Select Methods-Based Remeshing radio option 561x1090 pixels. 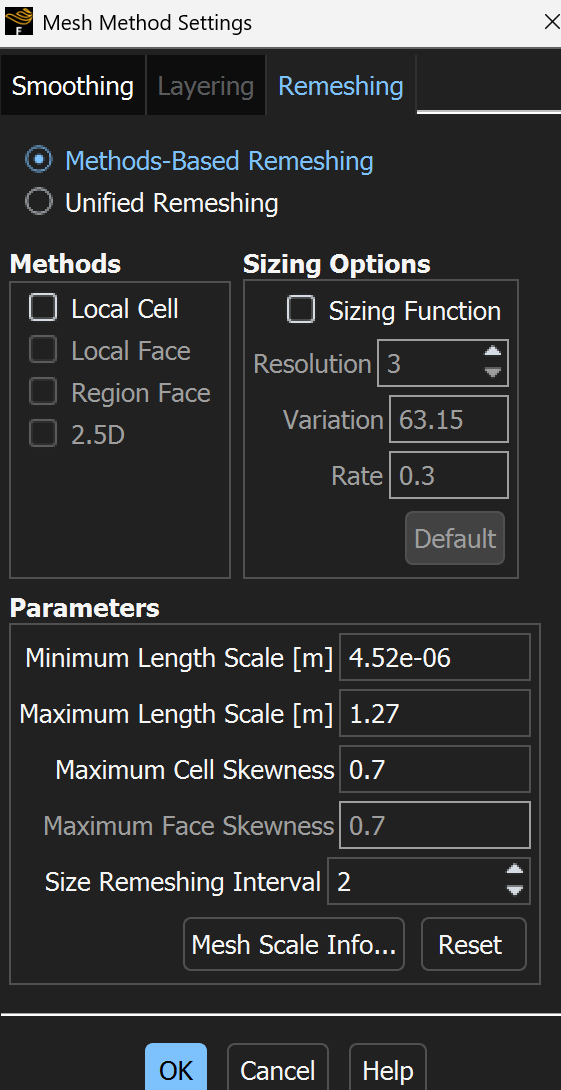38,161
